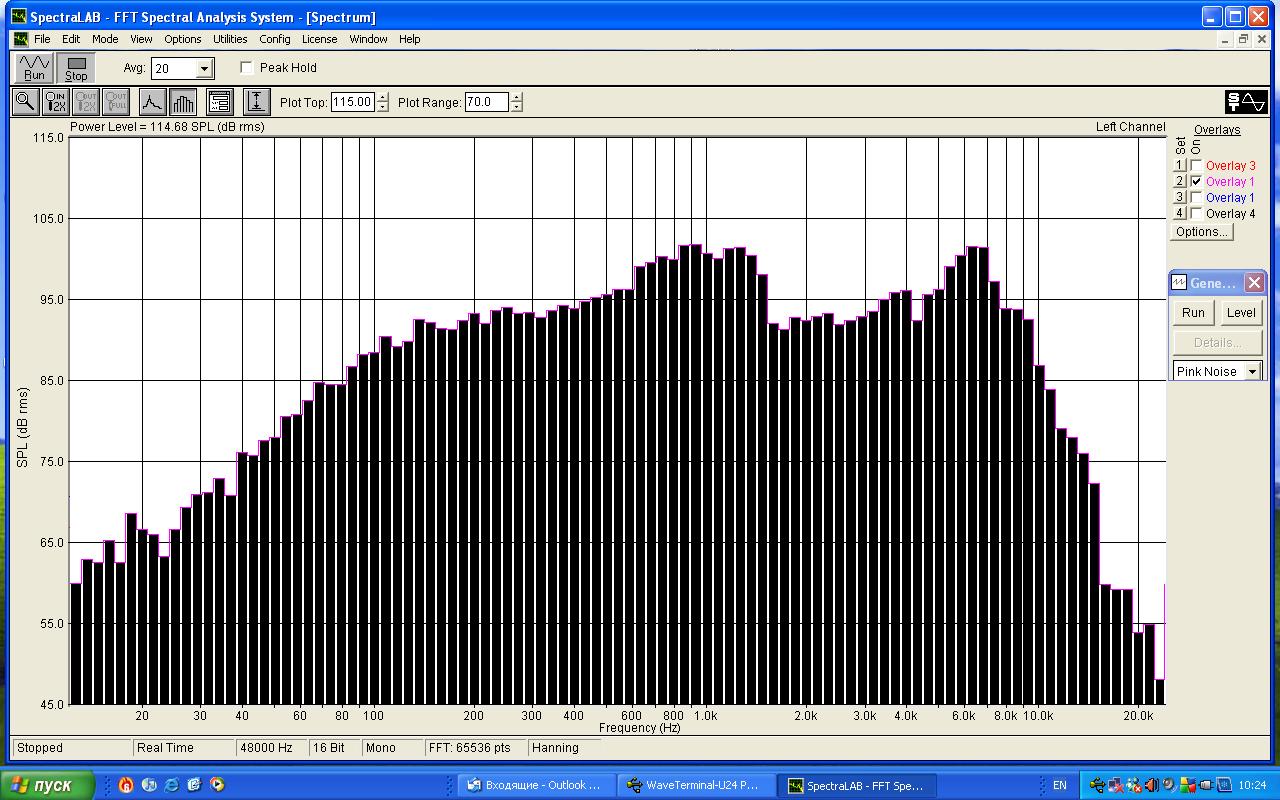Click the amplitude autoscale icon
Viewport: 1280px width, 800px height.
257,101
